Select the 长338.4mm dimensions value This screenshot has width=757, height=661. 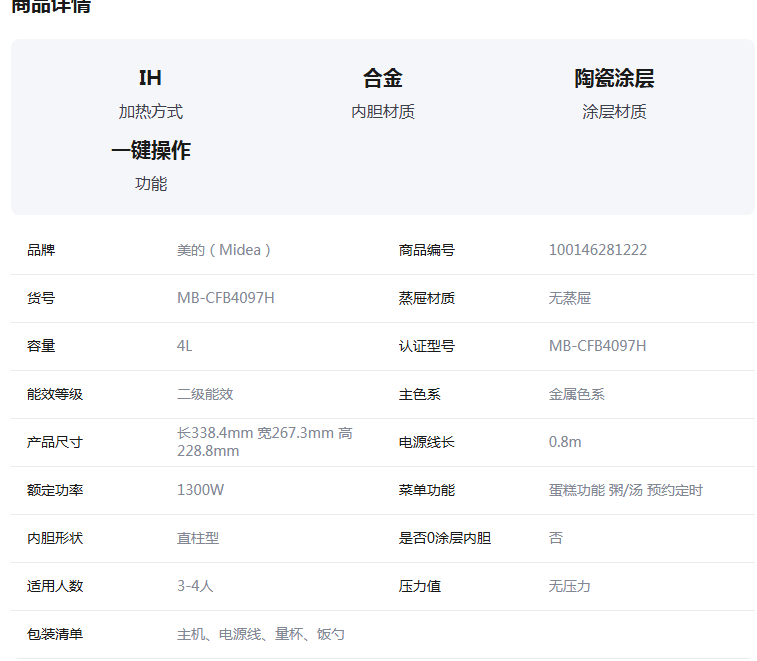pyautogui.click(x=265, y=442)
